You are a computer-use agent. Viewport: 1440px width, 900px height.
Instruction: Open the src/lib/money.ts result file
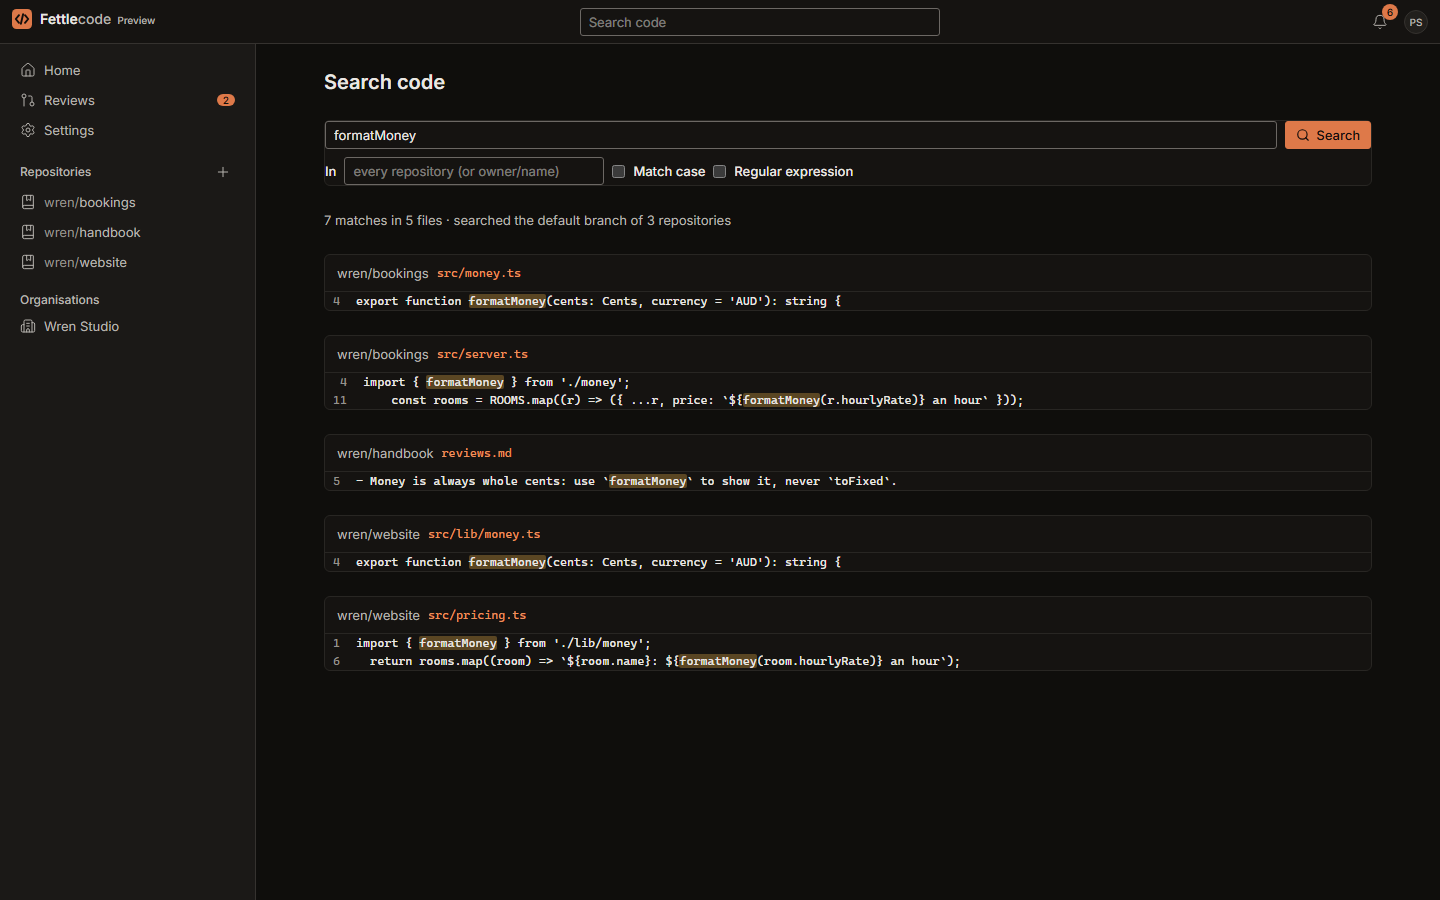coord(484,534)
